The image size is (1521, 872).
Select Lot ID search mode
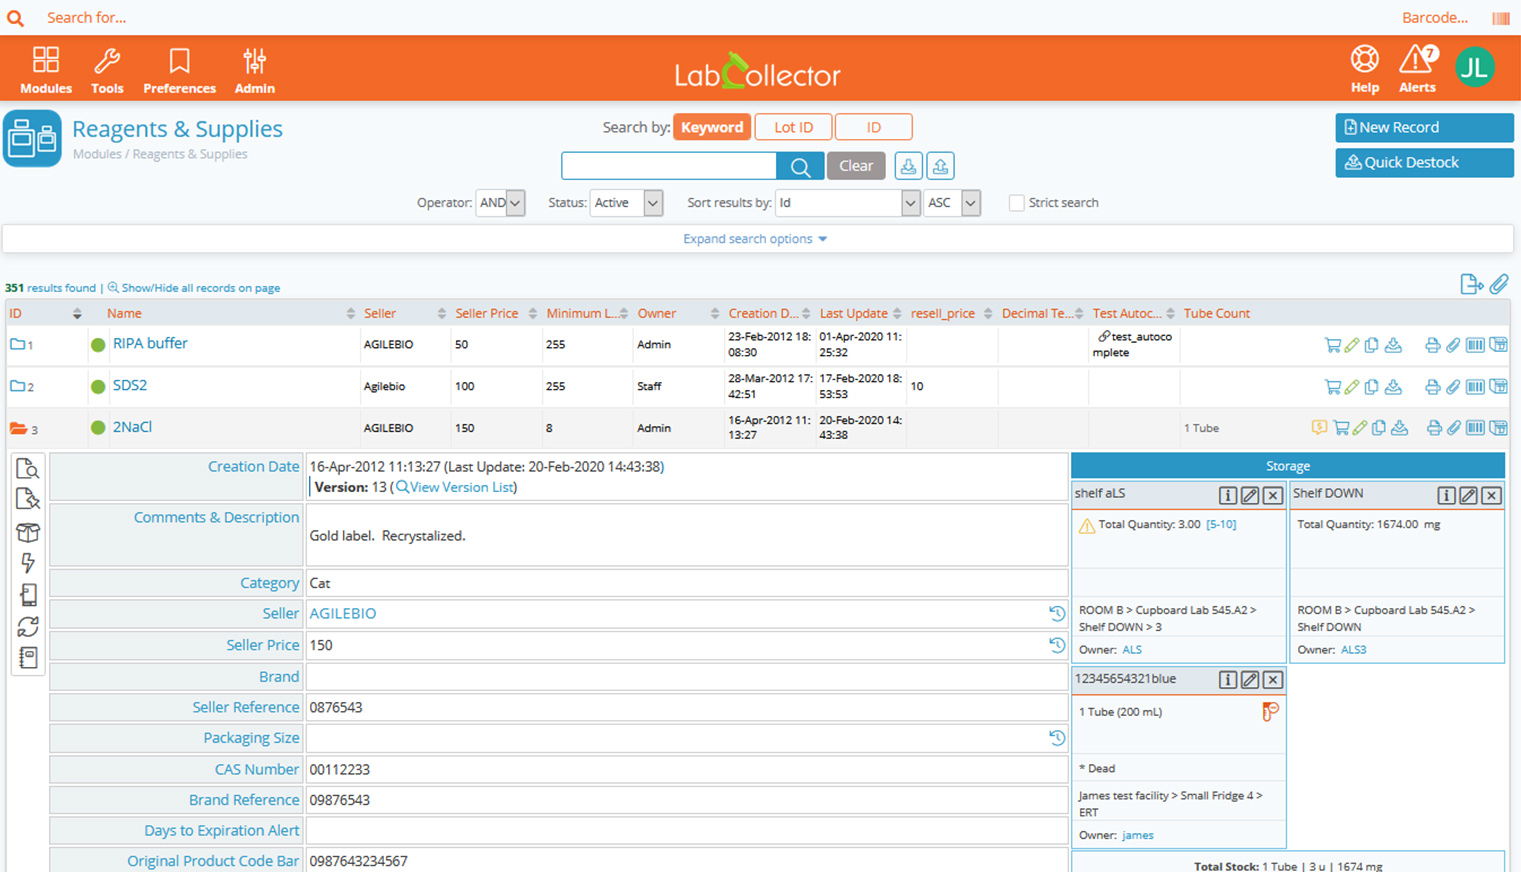(x=793, y=127)
